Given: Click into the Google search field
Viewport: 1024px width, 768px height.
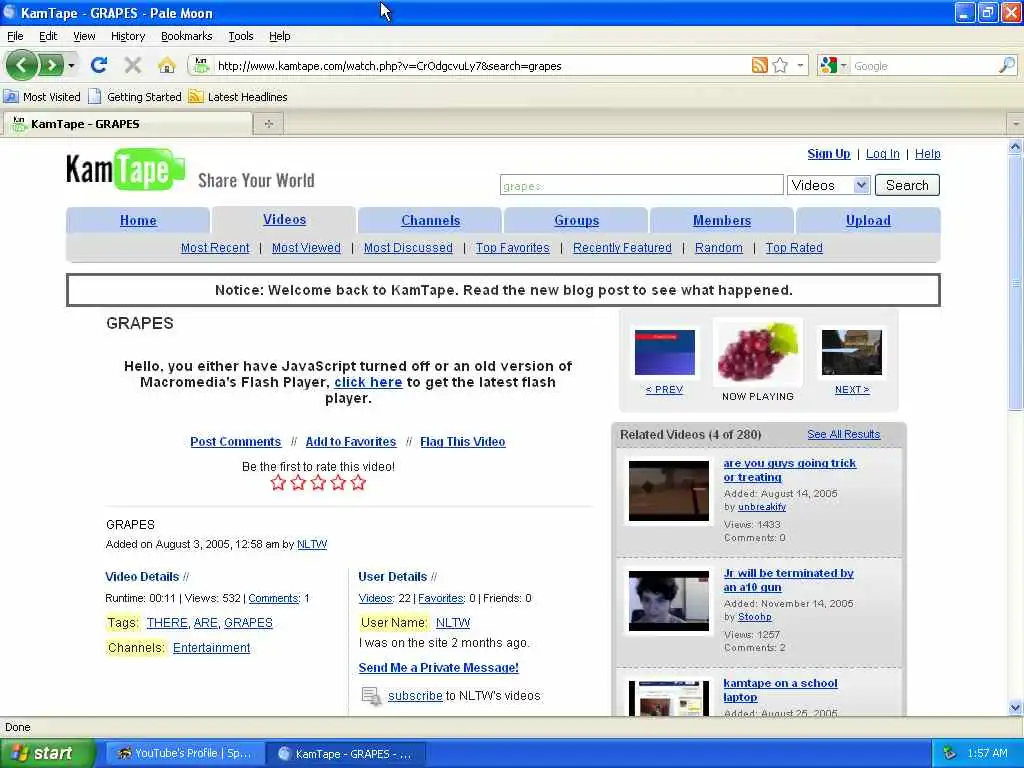Looking at the screenshot, I should [x=923, y=66].
